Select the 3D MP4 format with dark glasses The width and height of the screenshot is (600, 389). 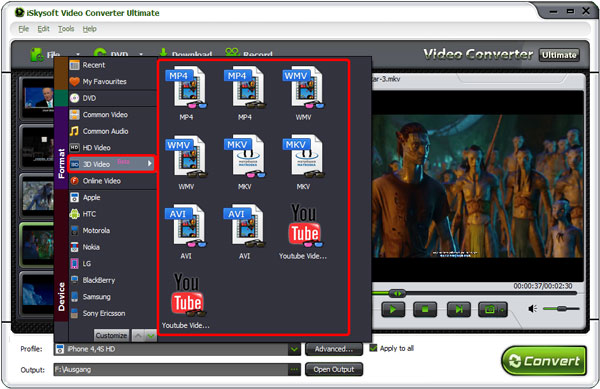coord(245,93)
